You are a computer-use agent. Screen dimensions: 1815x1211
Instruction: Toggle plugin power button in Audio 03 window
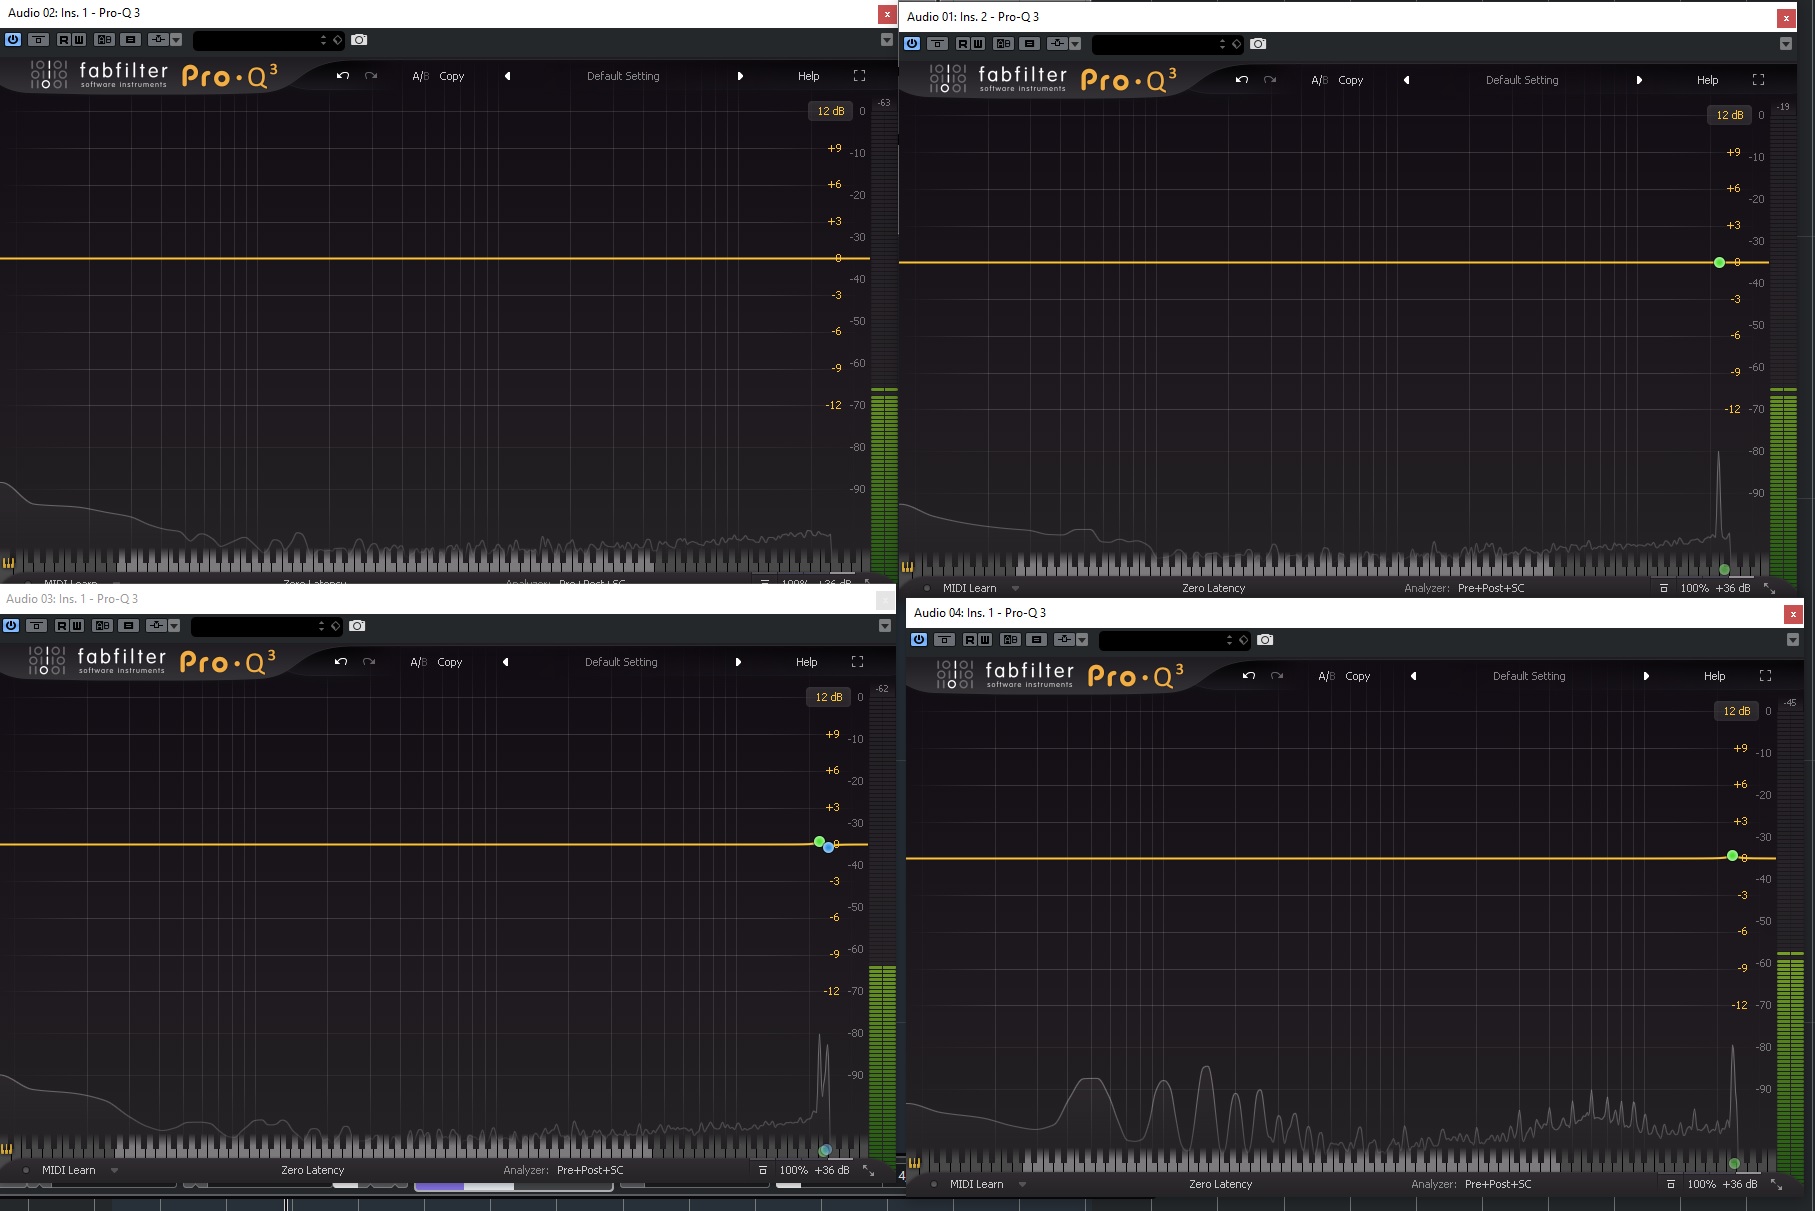(x=11, y=626)
